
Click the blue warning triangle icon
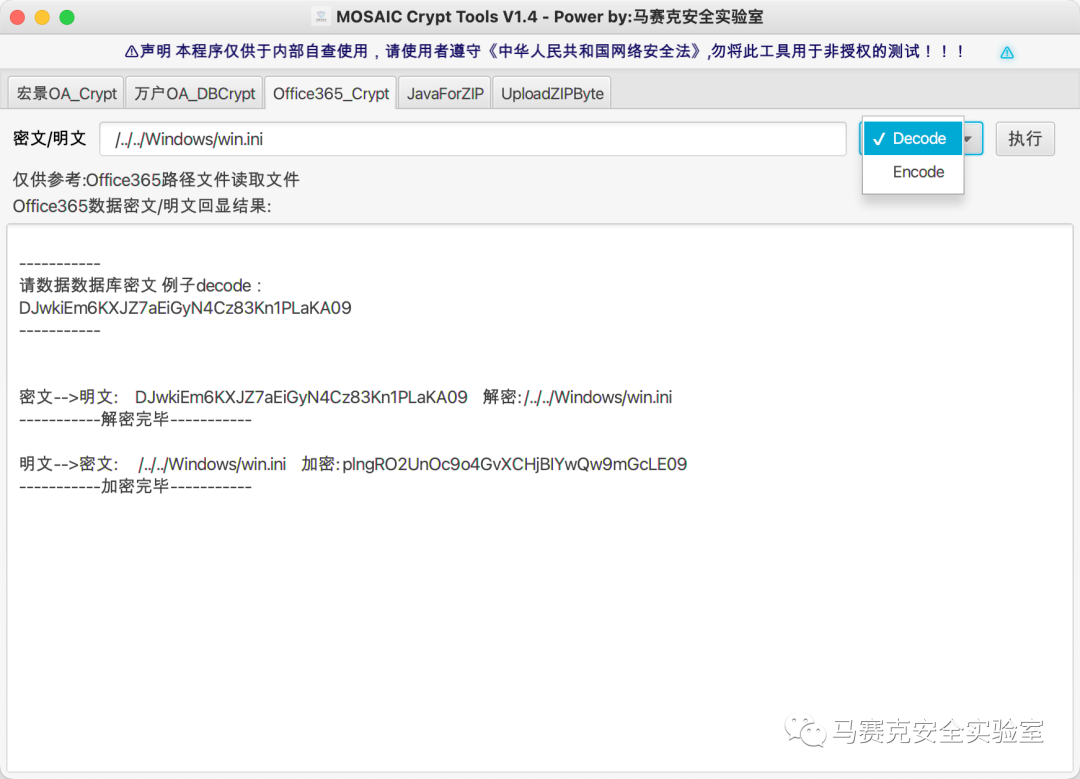click(x=1007, y=52)
